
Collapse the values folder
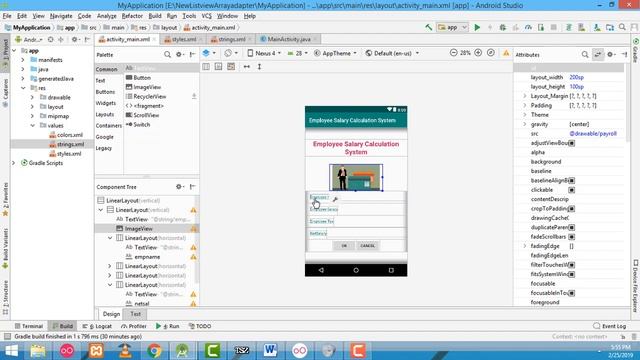tap(32, 126)
